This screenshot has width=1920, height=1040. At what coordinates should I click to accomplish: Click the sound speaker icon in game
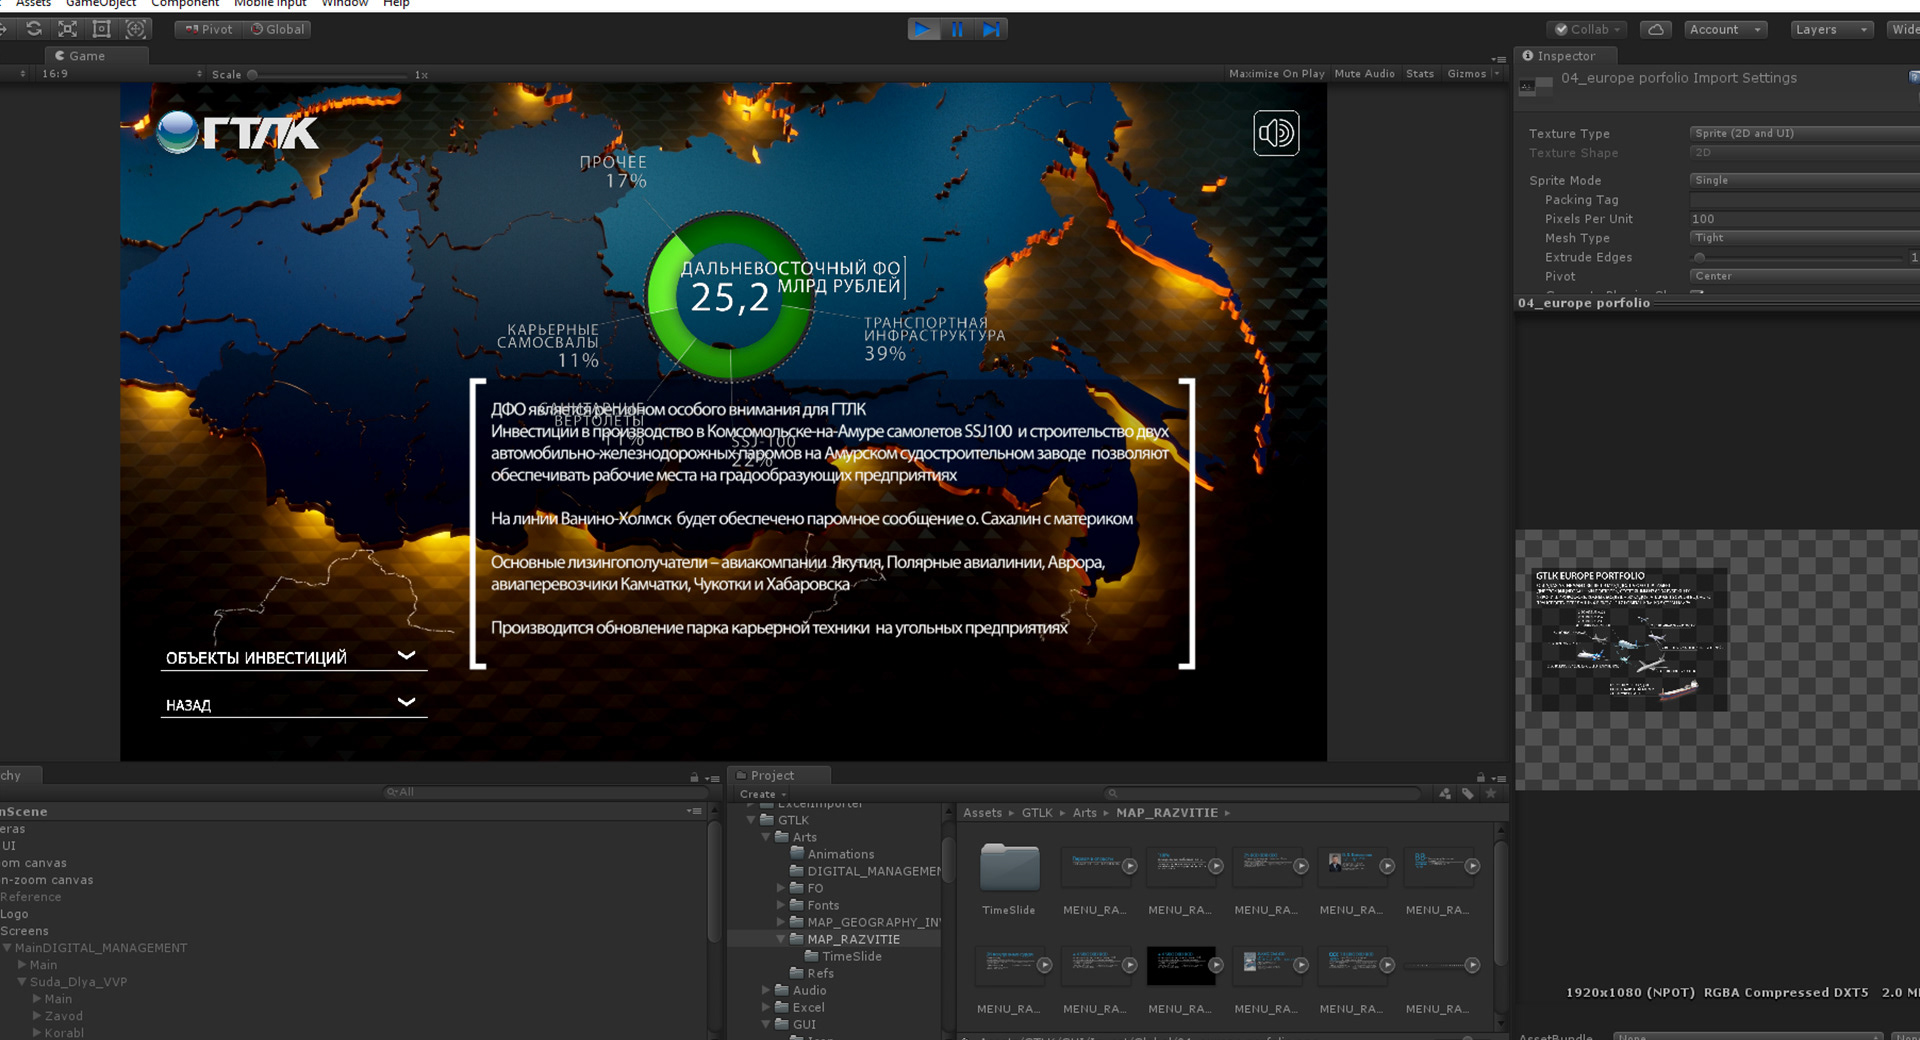tap(1276, 133)
